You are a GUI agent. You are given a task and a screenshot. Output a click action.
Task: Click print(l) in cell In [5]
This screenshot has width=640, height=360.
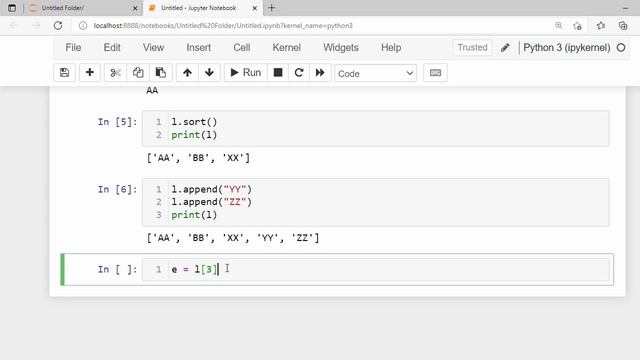click(x=194, y=135)
